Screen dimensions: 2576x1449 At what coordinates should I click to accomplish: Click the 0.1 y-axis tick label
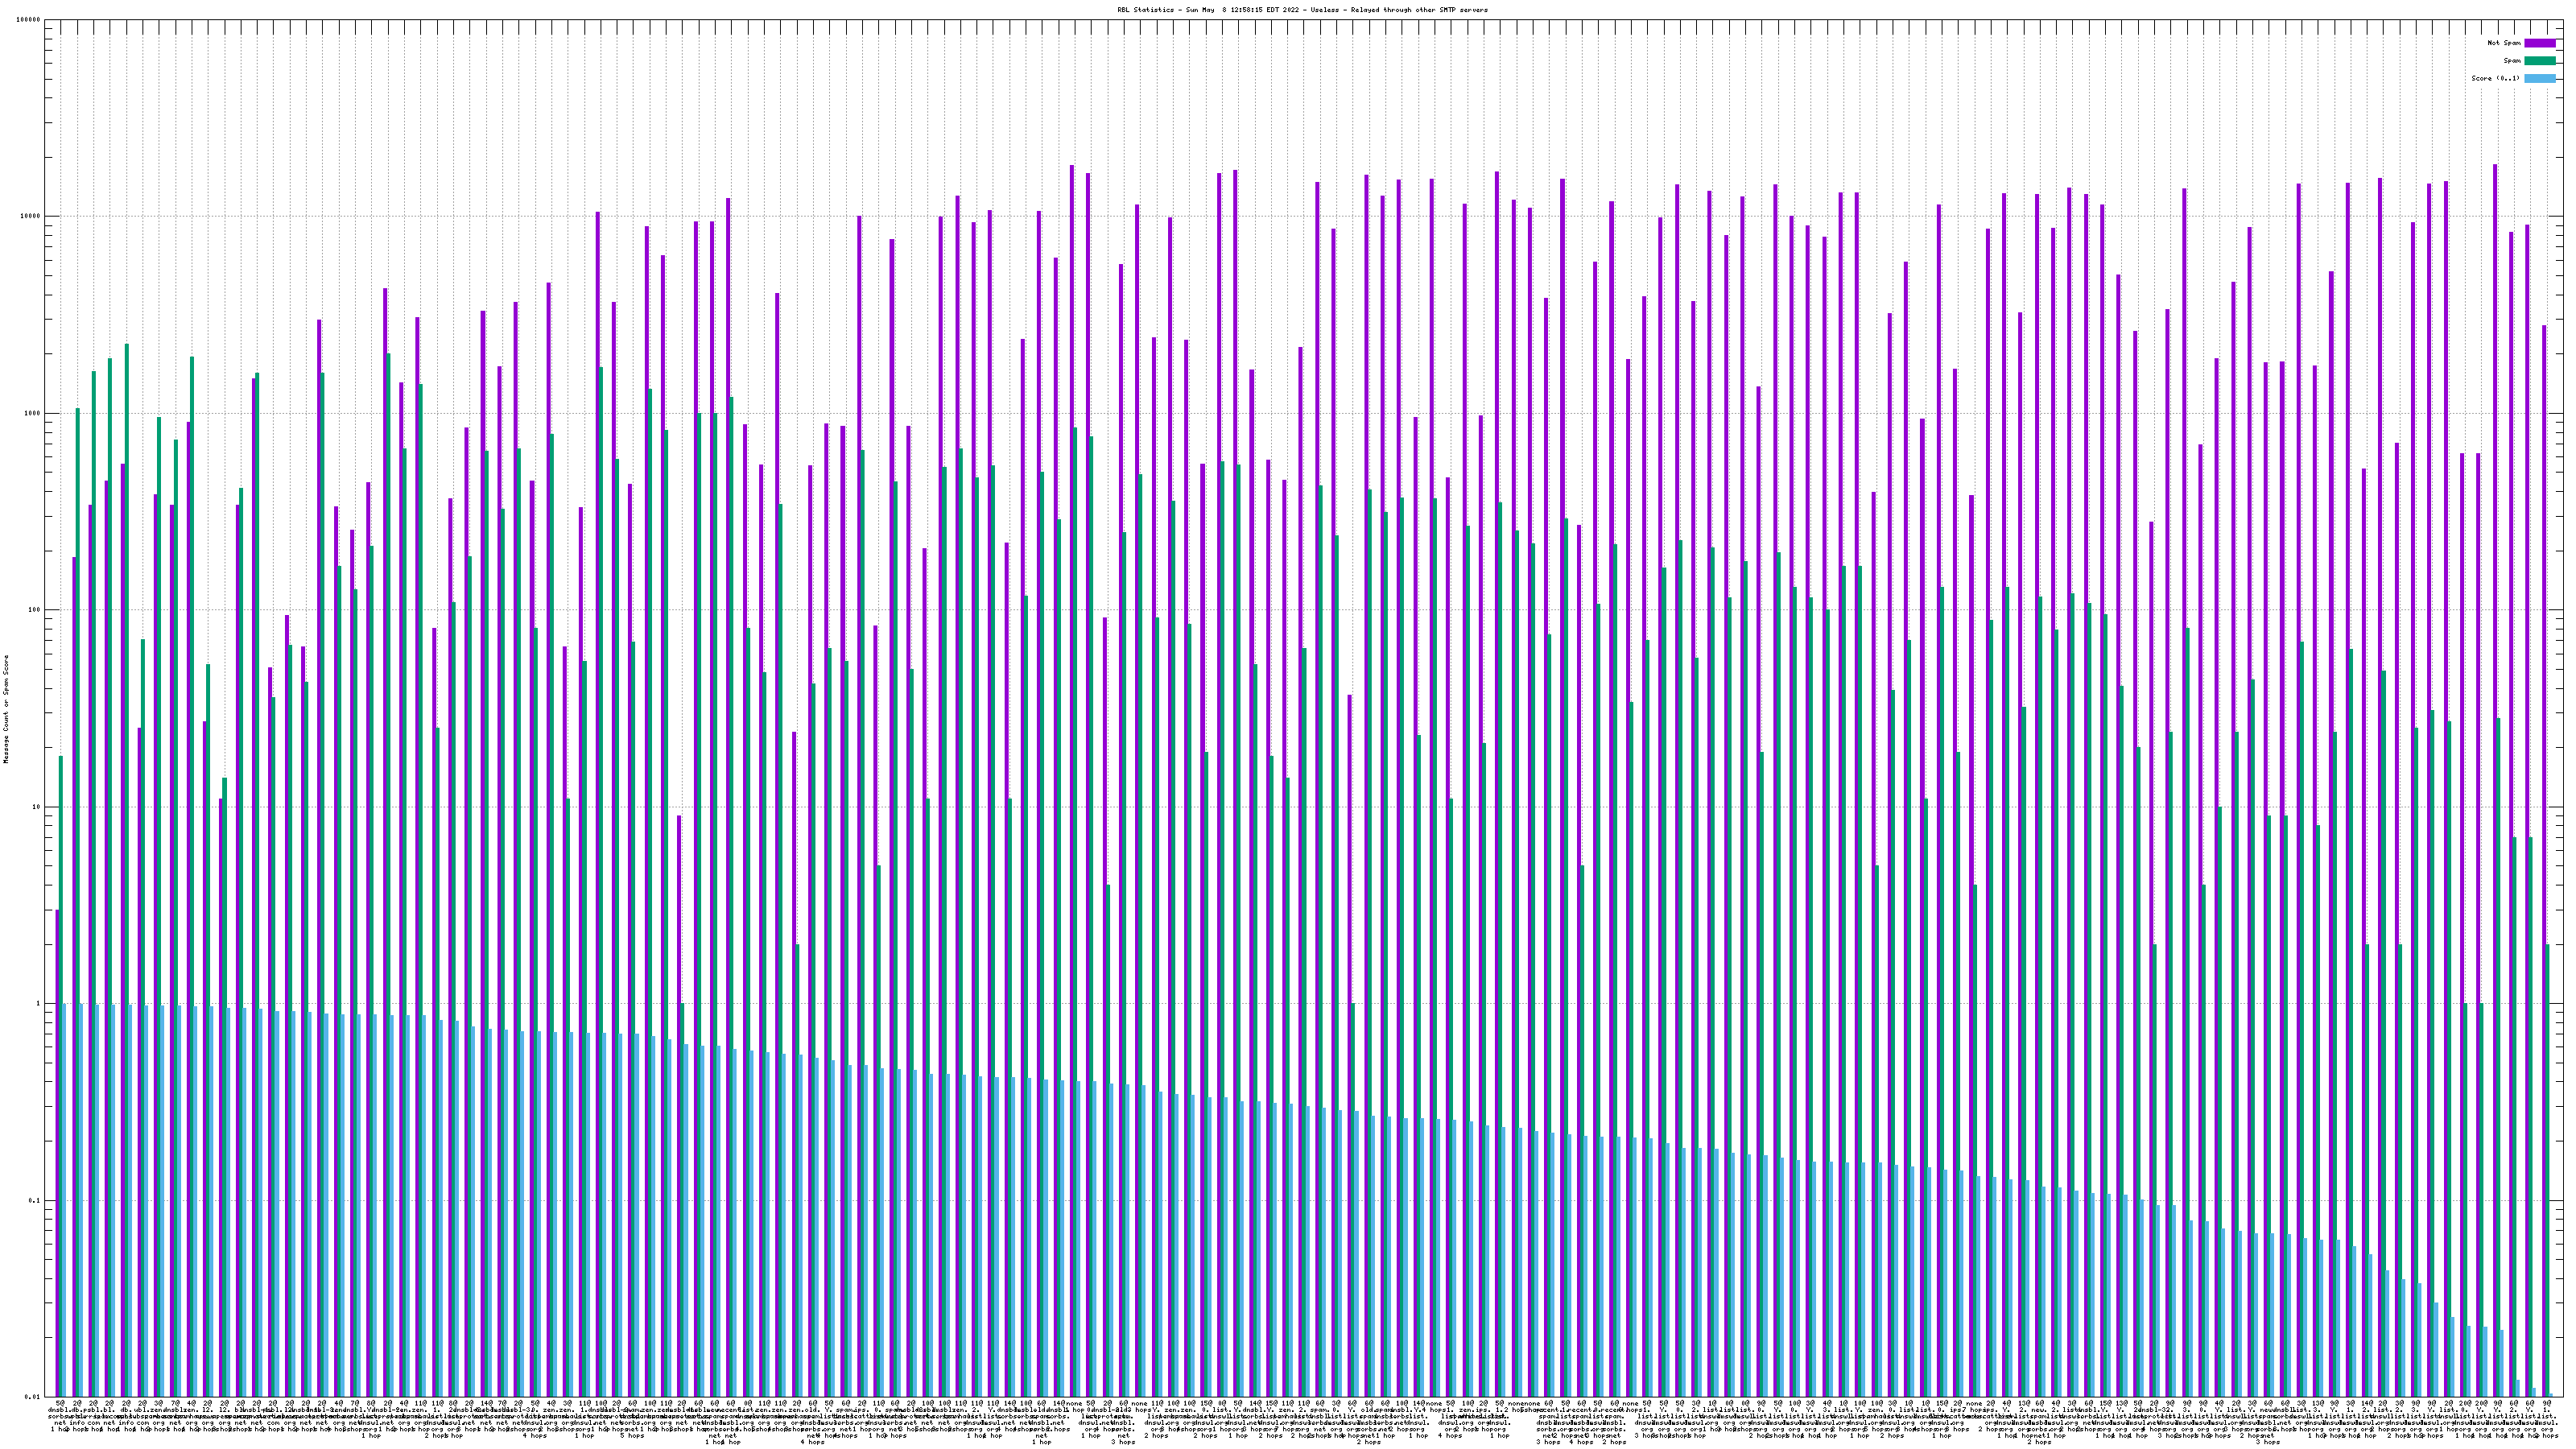[35, 1200]
